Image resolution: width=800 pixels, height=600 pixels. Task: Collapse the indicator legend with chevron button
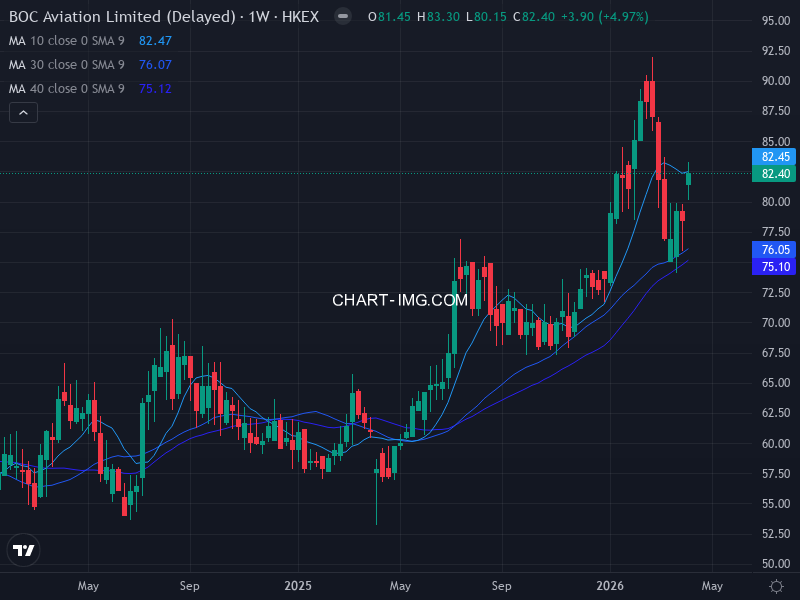pyautogui.click(x=23, y=113)
